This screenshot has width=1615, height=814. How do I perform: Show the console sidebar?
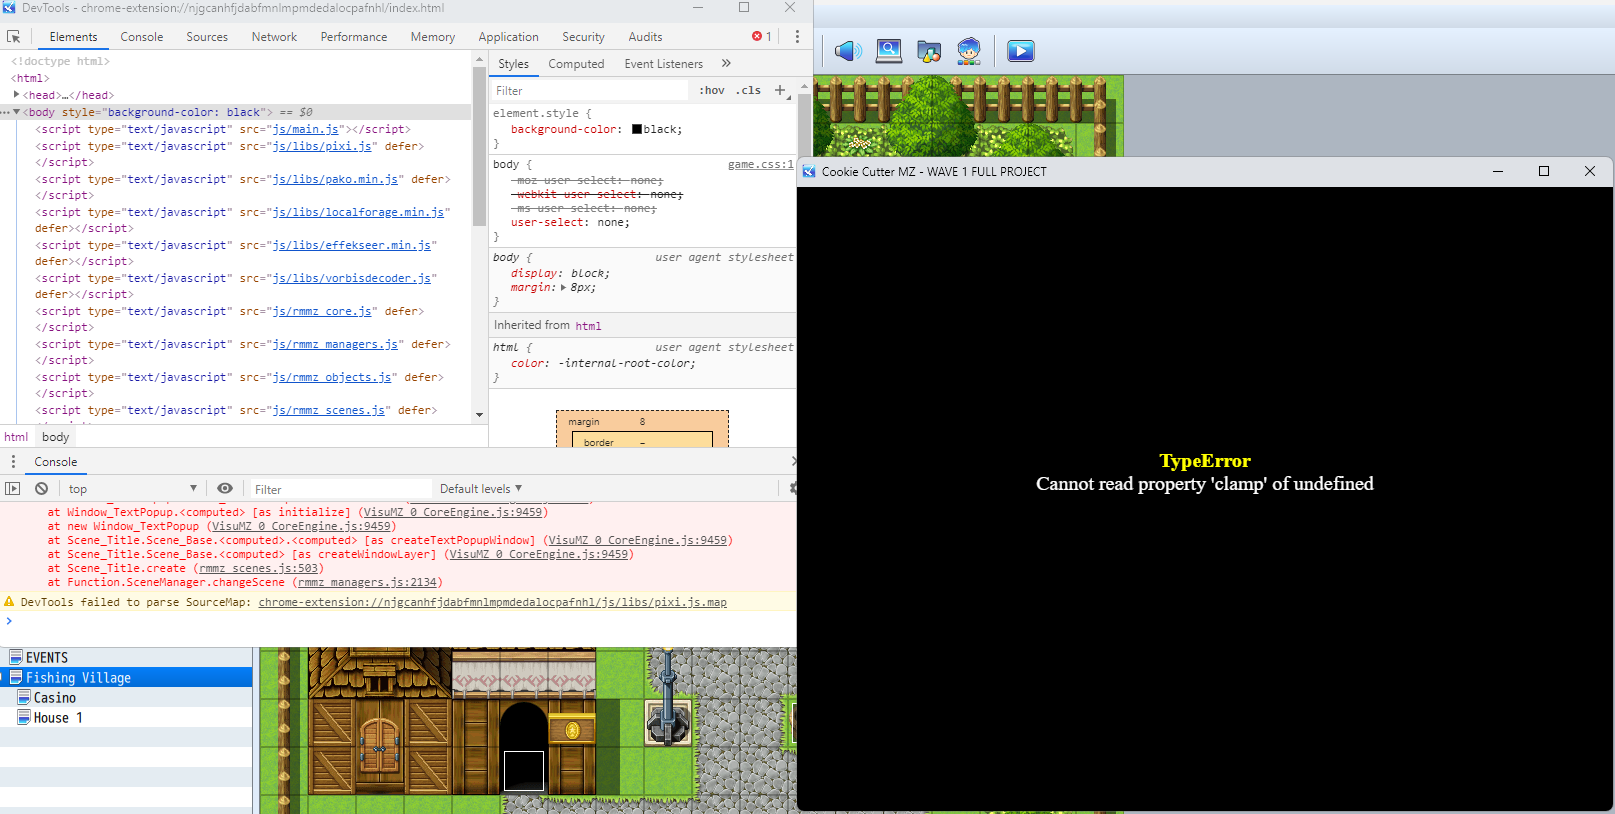coord(13,489)
